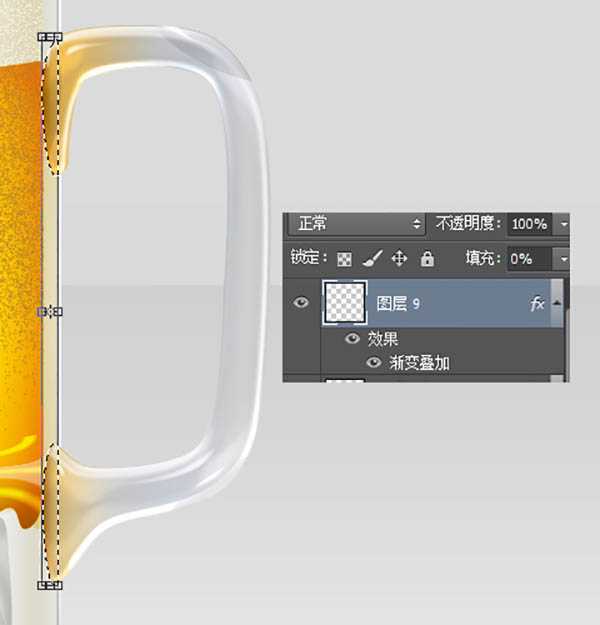The height and width of the screenshot is (625, 600).
Task: Click the 填充 0% fill field
Action: 528,259
